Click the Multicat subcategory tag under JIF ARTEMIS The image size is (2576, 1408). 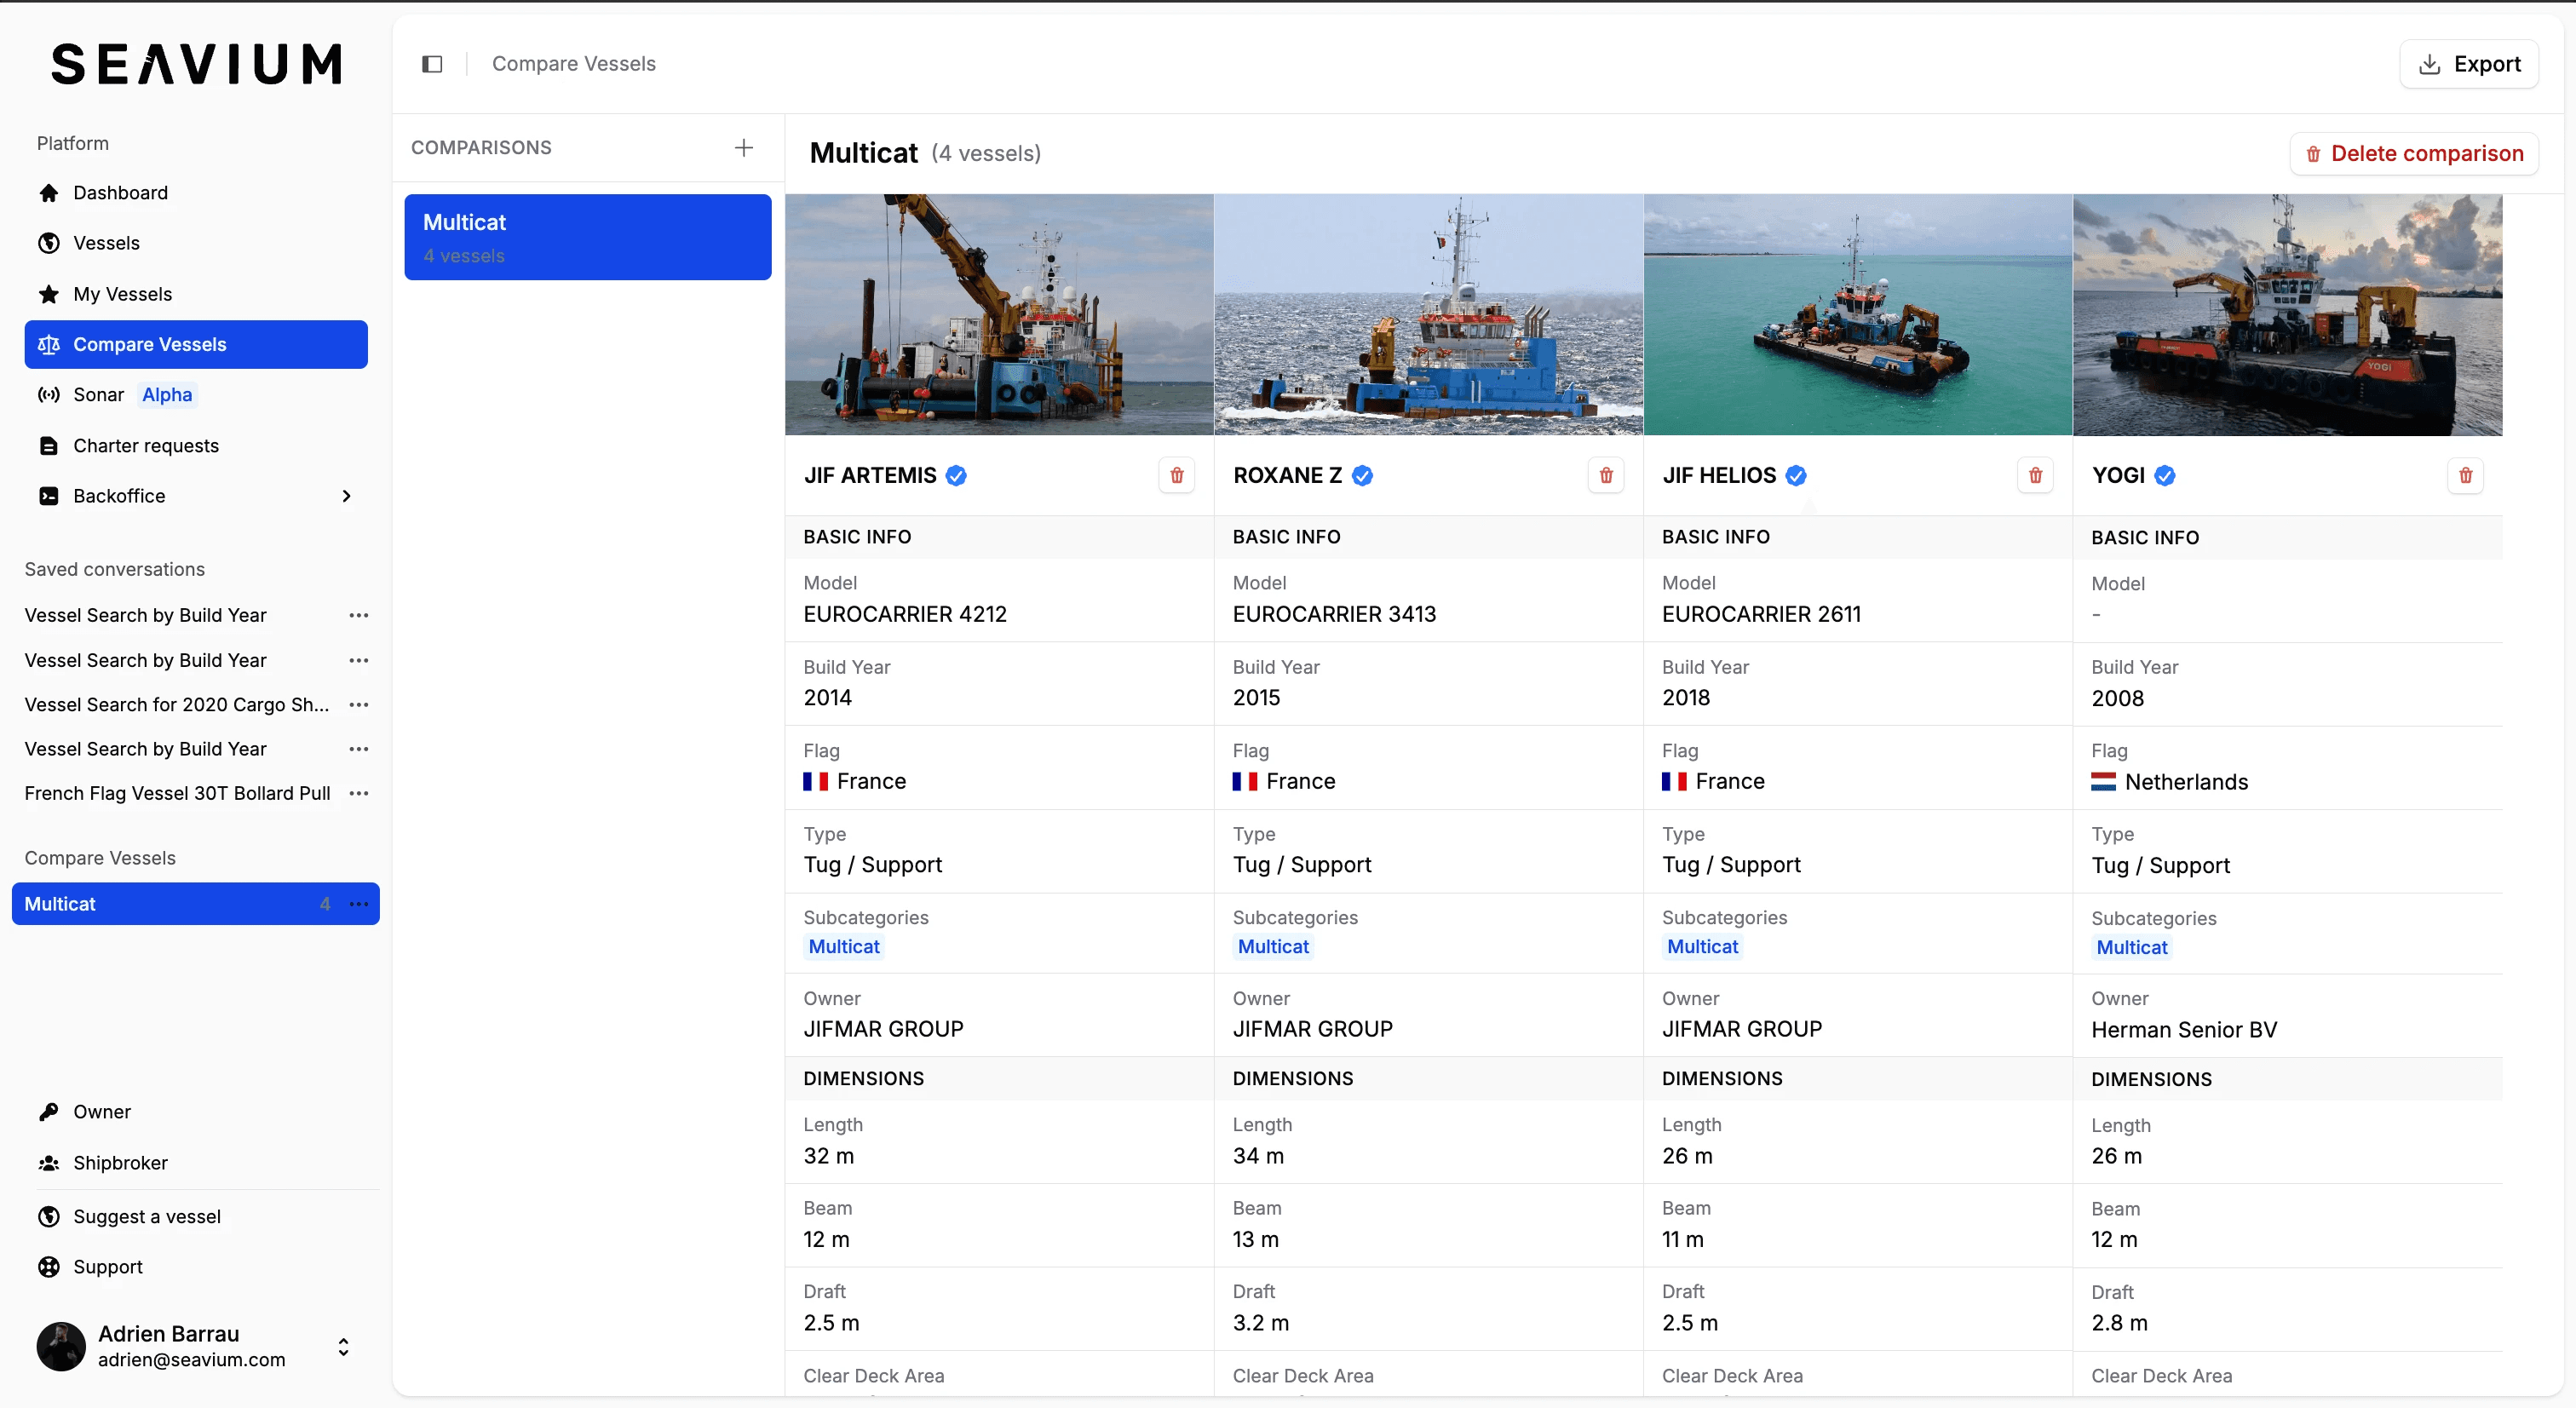843,946
